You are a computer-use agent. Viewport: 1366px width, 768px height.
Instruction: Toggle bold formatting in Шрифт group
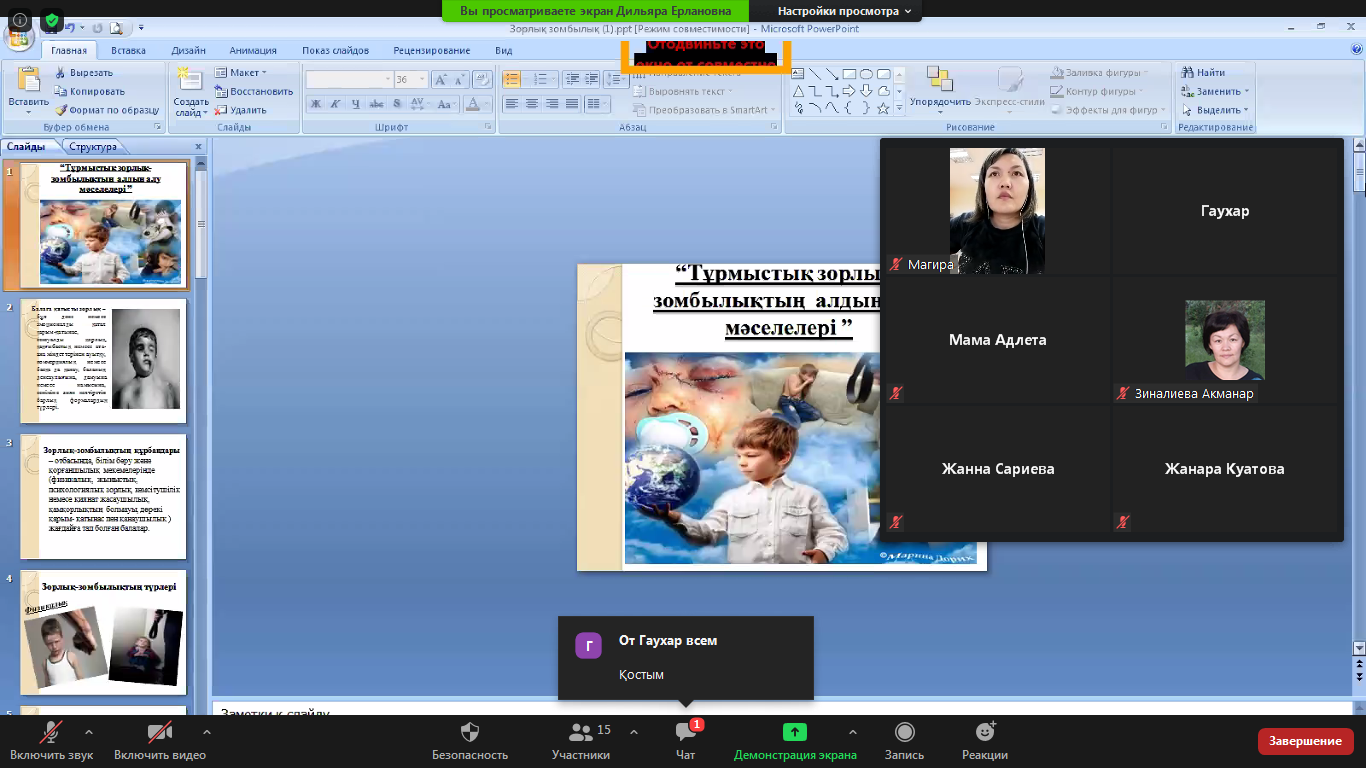click(315, 104)
